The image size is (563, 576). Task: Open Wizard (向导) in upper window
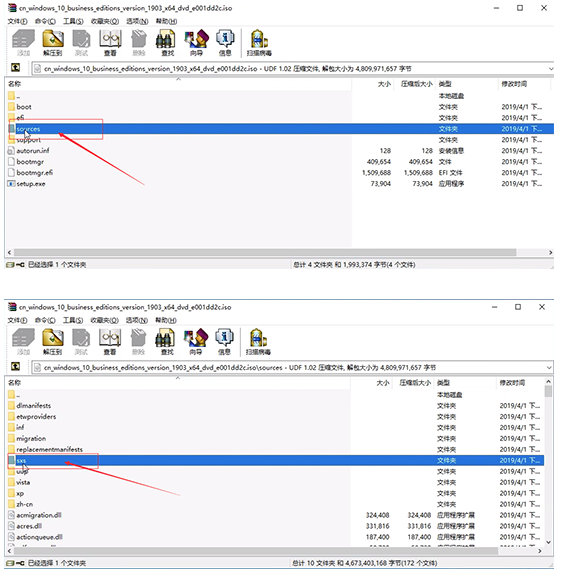196,43
